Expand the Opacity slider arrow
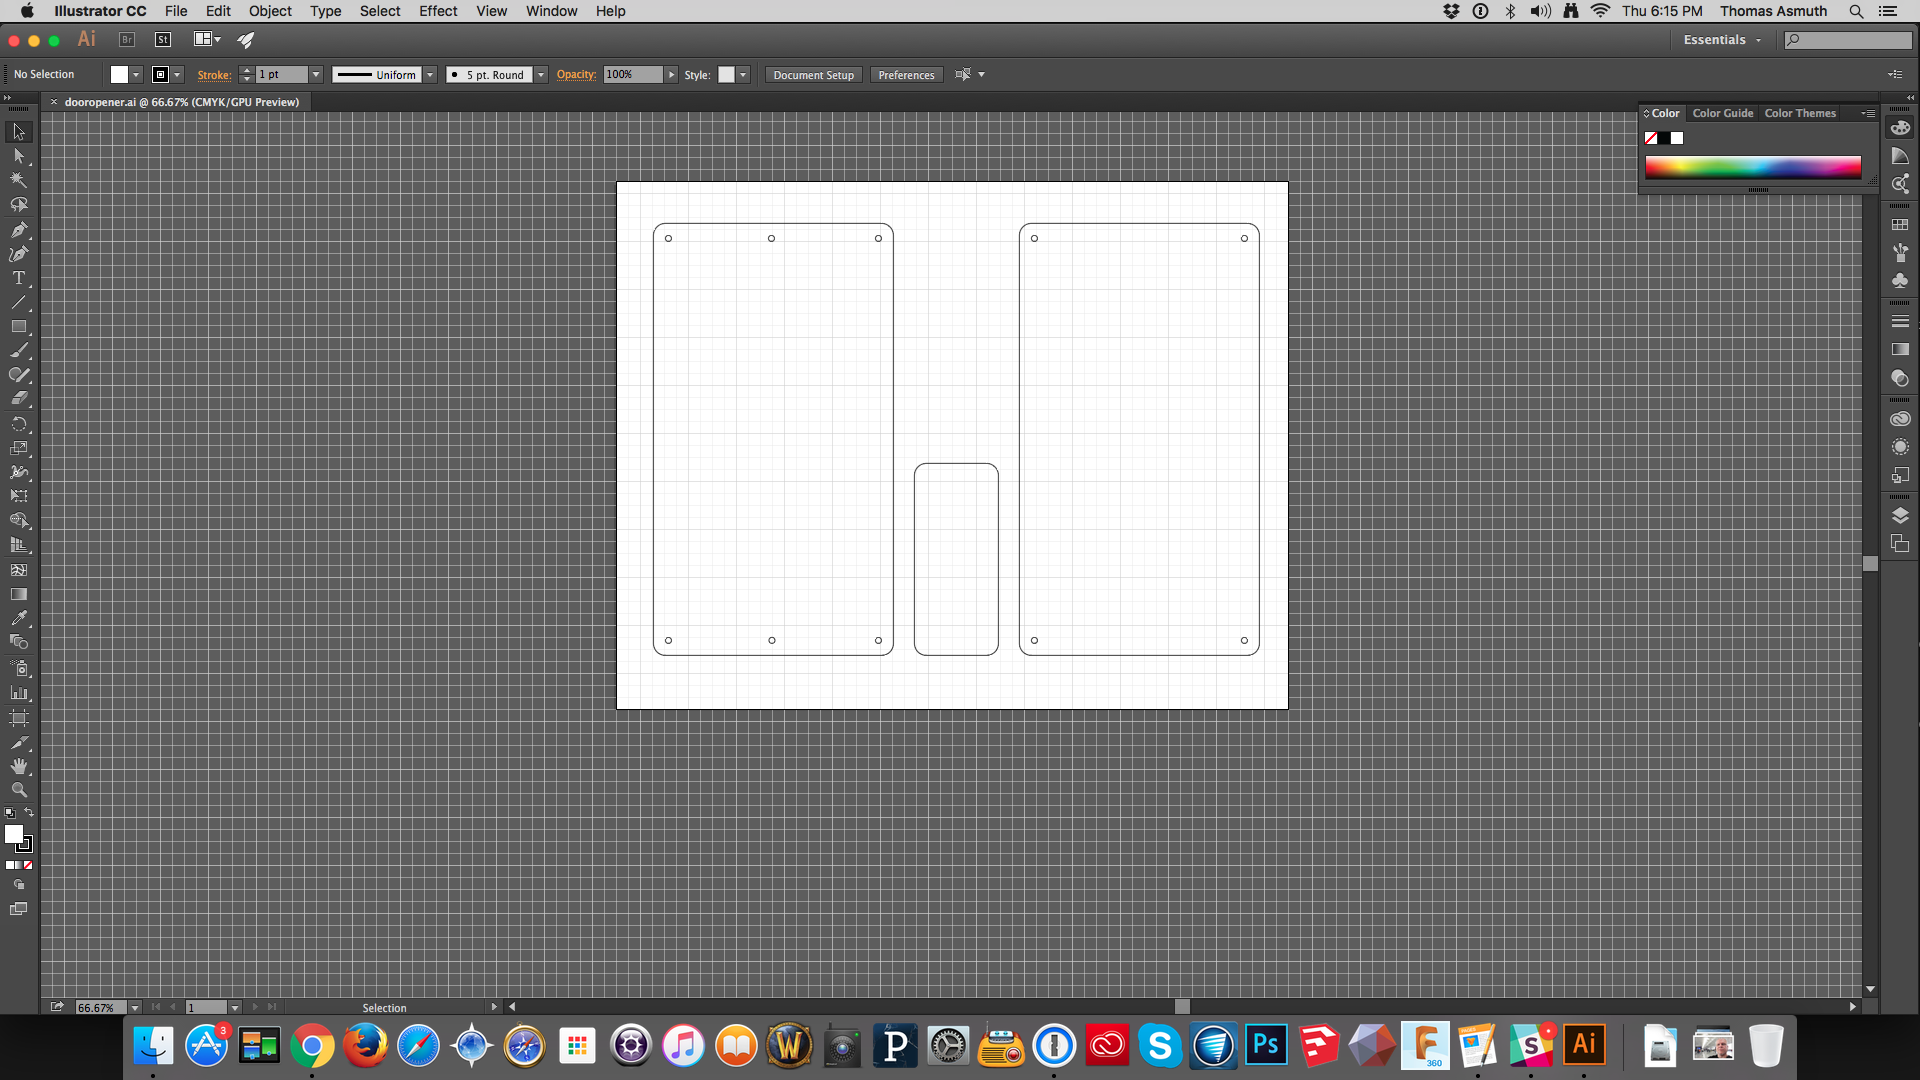 pos(672,75)
